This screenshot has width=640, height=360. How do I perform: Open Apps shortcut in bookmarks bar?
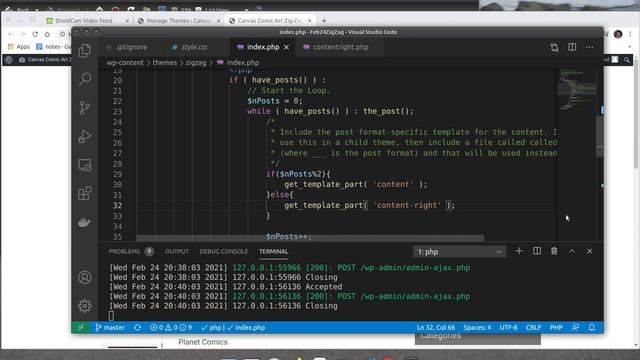19,47
